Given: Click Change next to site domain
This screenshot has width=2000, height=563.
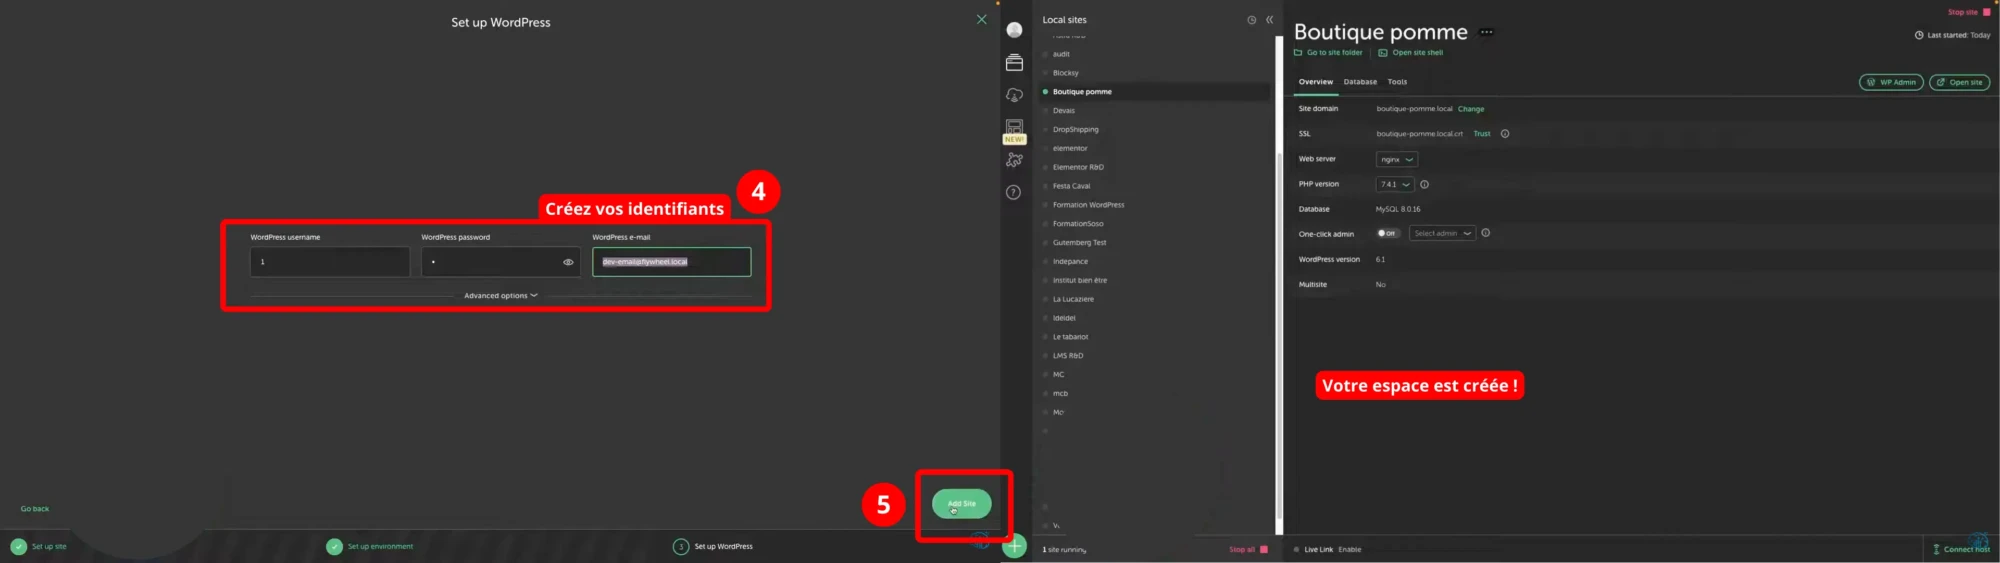Looking at the screenshot, I should tap(1471, 109).
